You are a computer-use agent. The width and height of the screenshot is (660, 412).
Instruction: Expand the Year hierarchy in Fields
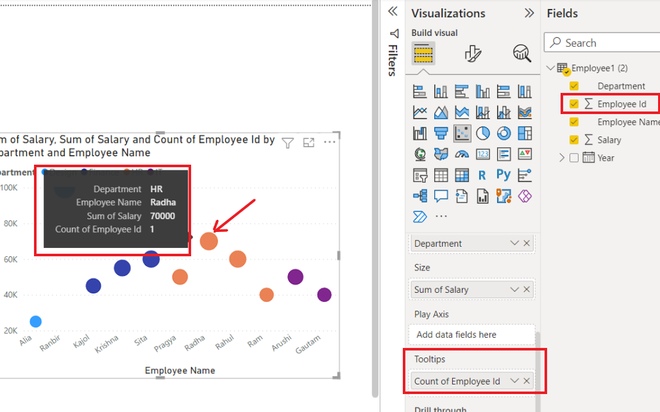(x=562, y=158)
